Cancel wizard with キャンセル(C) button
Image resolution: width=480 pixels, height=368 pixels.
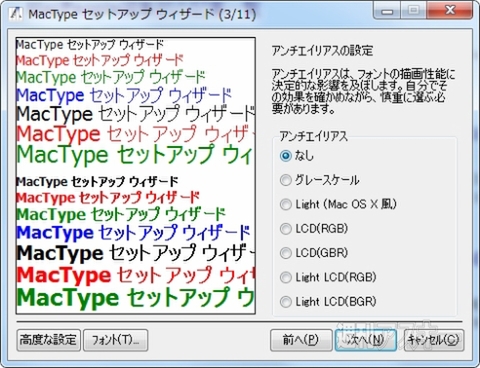pos(434,340)
